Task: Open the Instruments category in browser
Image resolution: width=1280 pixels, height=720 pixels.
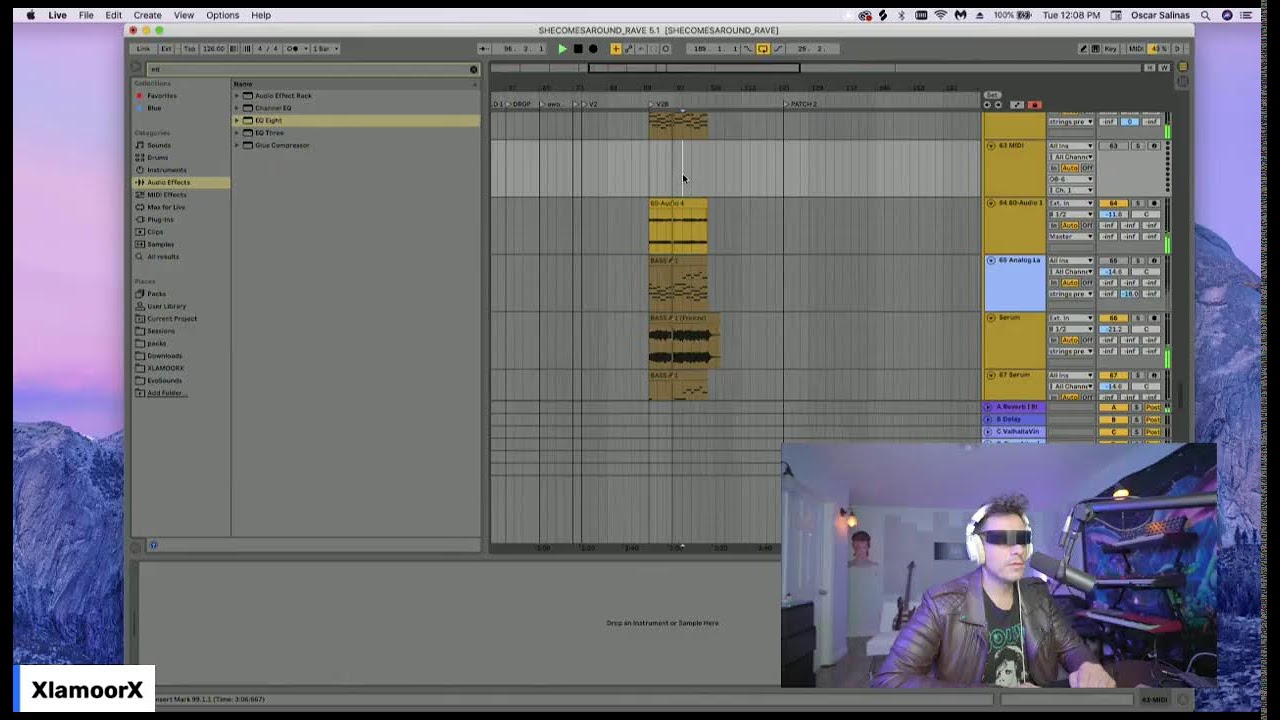Action: point(166,170)
